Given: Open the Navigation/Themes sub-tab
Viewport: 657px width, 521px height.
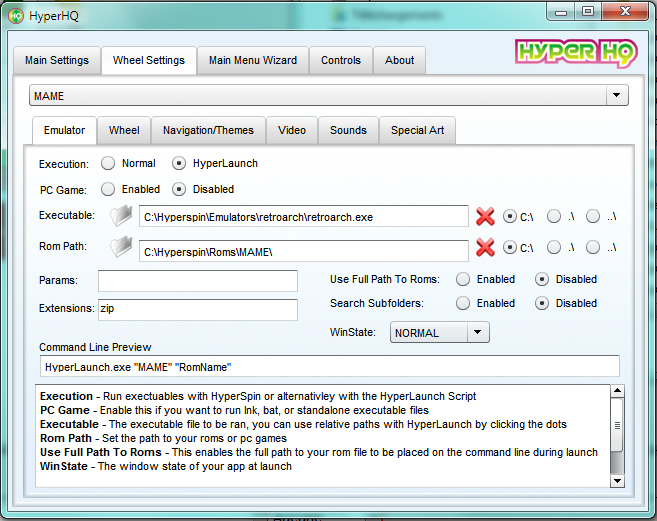Looking at the screenshot, I should point(208,130).
